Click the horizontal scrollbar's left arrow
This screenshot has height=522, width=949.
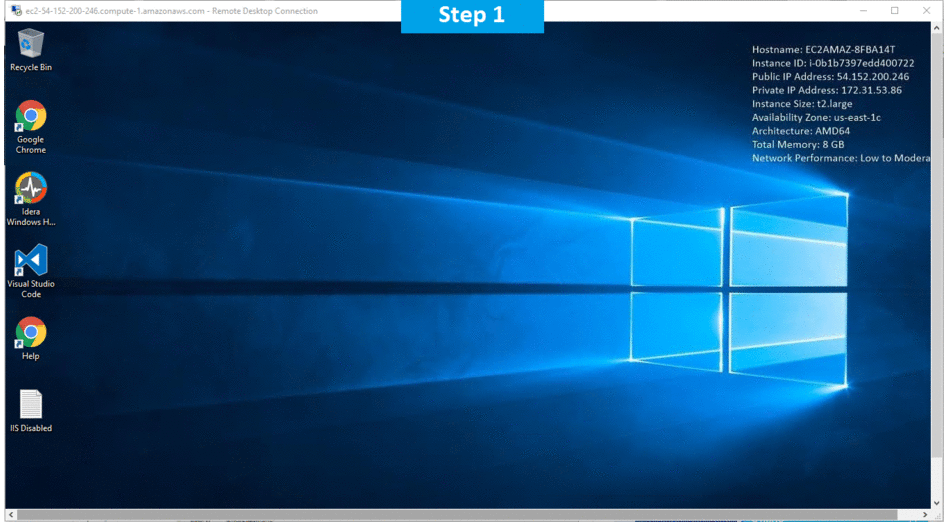(7, 515)
